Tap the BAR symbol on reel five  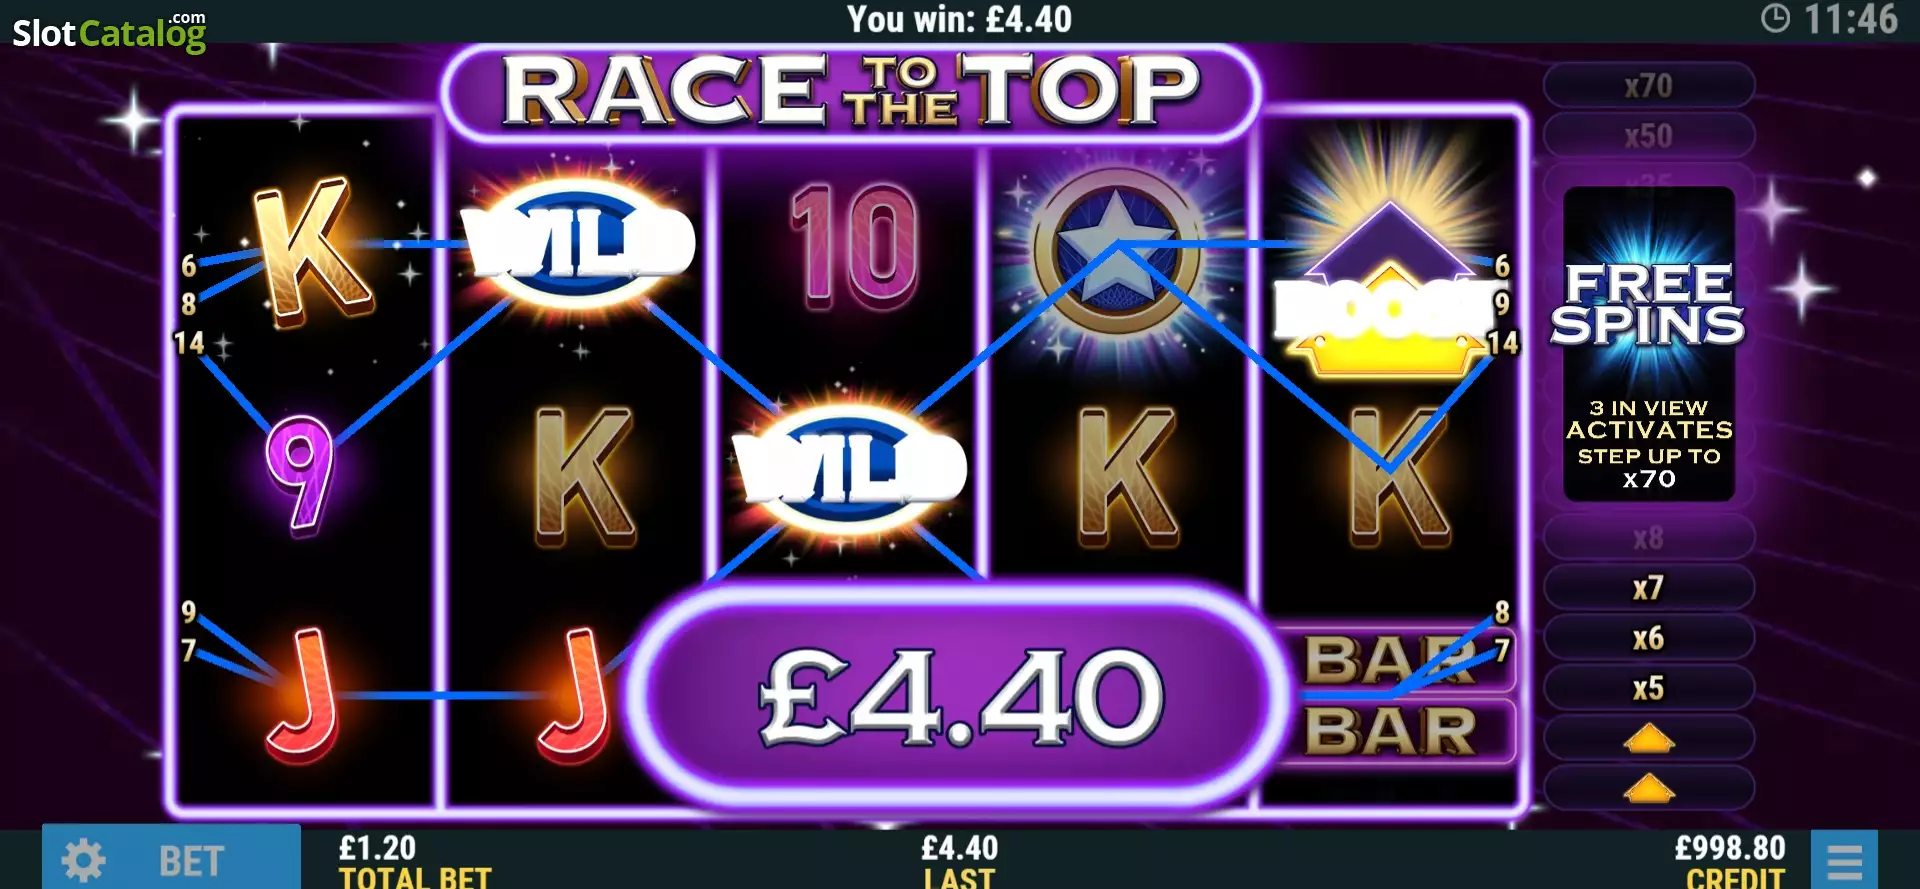pyautogui.click(x=1390, y=695)
